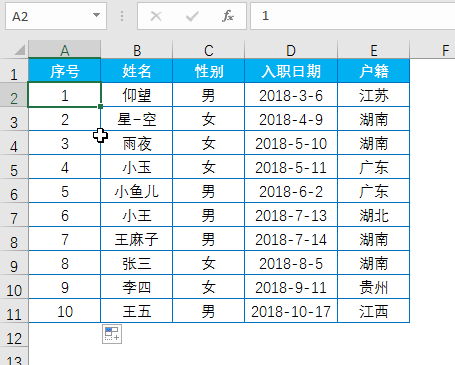Select row 12 header
Viewport: 455px width, 365px height.
(x=14, y=335)
